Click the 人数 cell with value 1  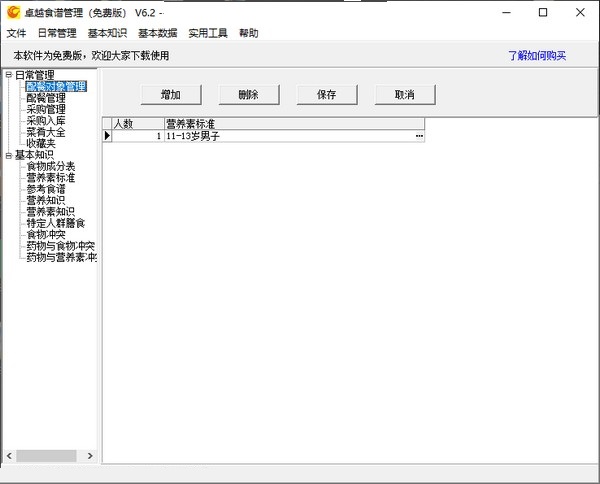click(137, 135)
